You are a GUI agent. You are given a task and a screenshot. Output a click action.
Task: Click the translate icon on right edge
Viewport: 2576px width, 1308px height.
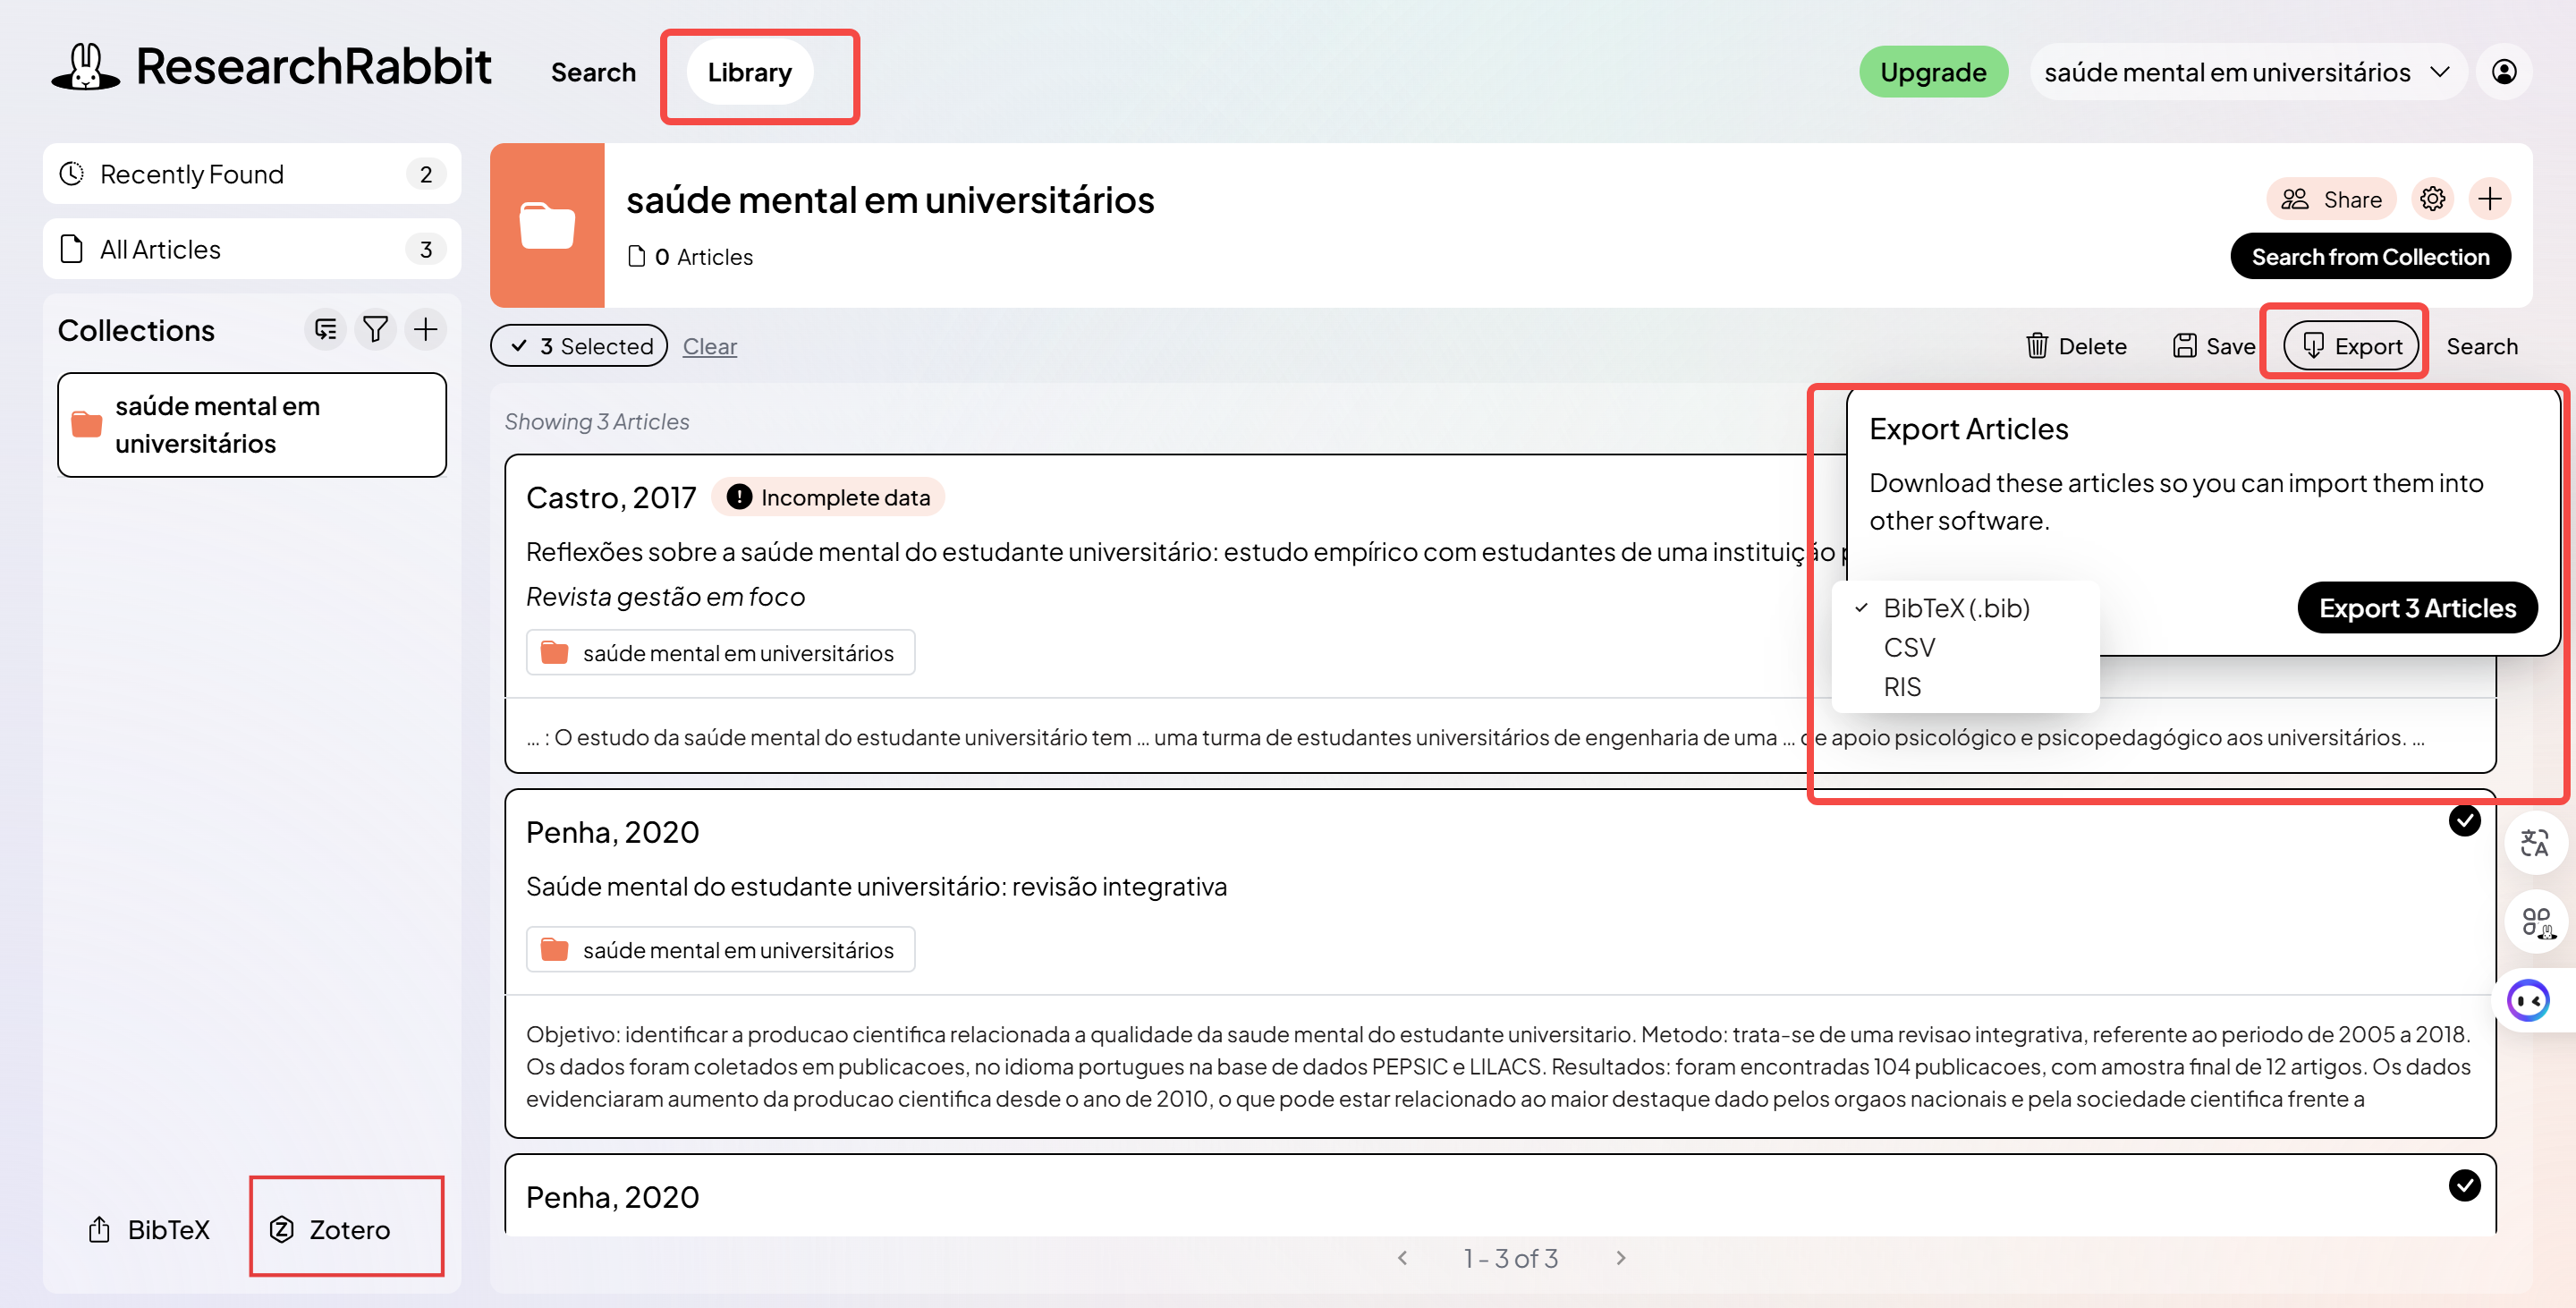[x=2535, y=843]
